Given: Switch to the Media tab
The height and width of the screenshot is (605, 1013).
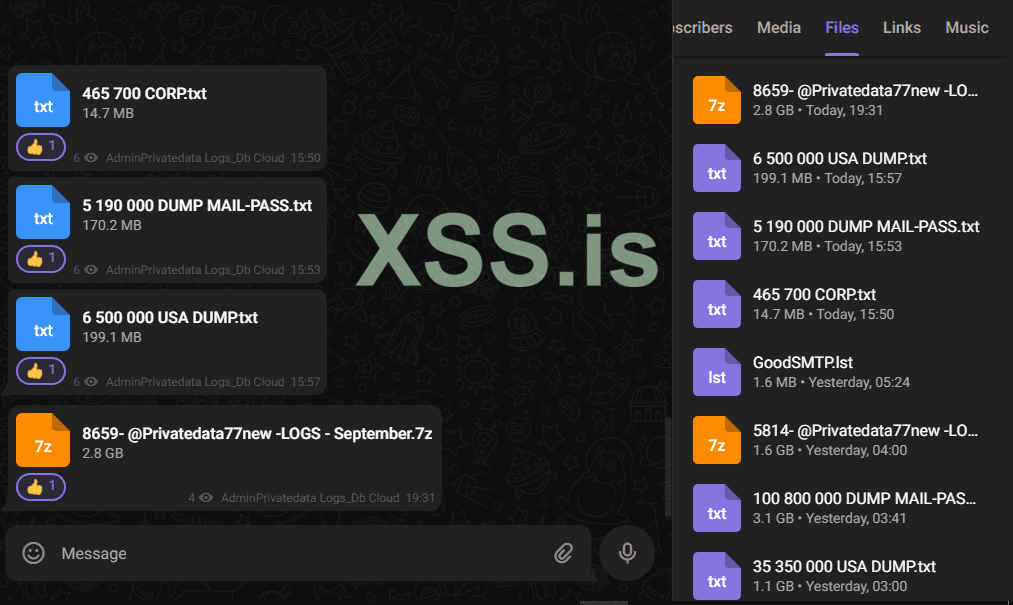Looking at the screenshot, I should pos(778,28).
